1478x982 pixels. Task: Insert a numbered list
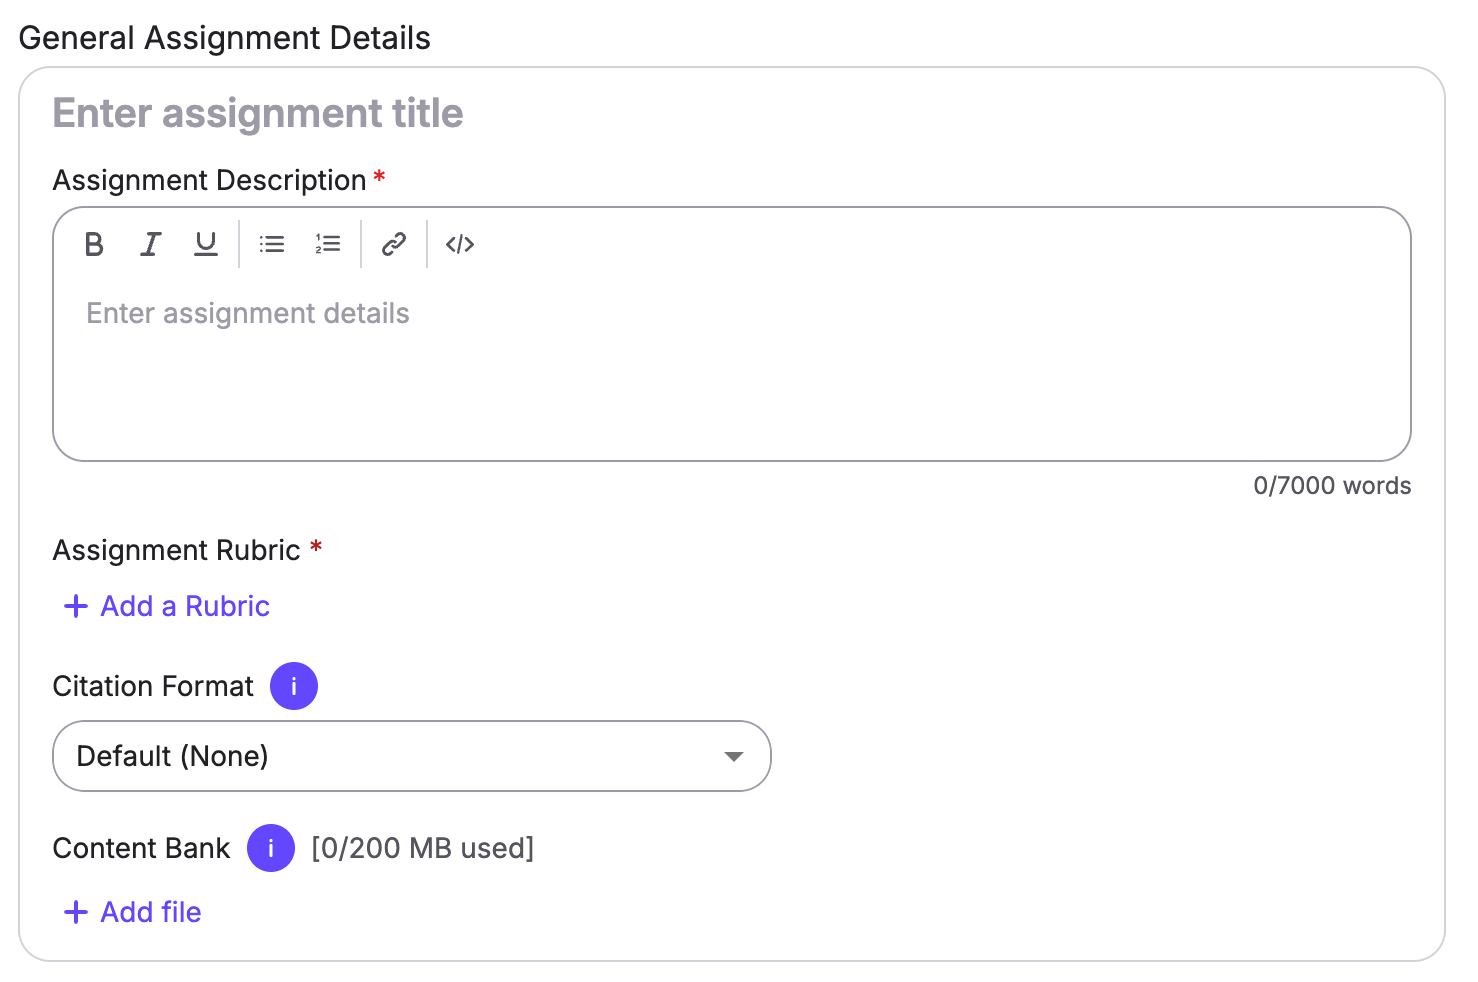coord(328,244)
